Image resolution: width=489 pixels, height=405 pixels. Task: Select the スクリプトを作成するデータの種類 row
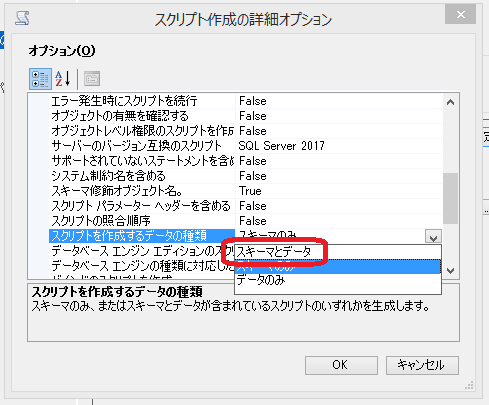click(x=142, y=236)
